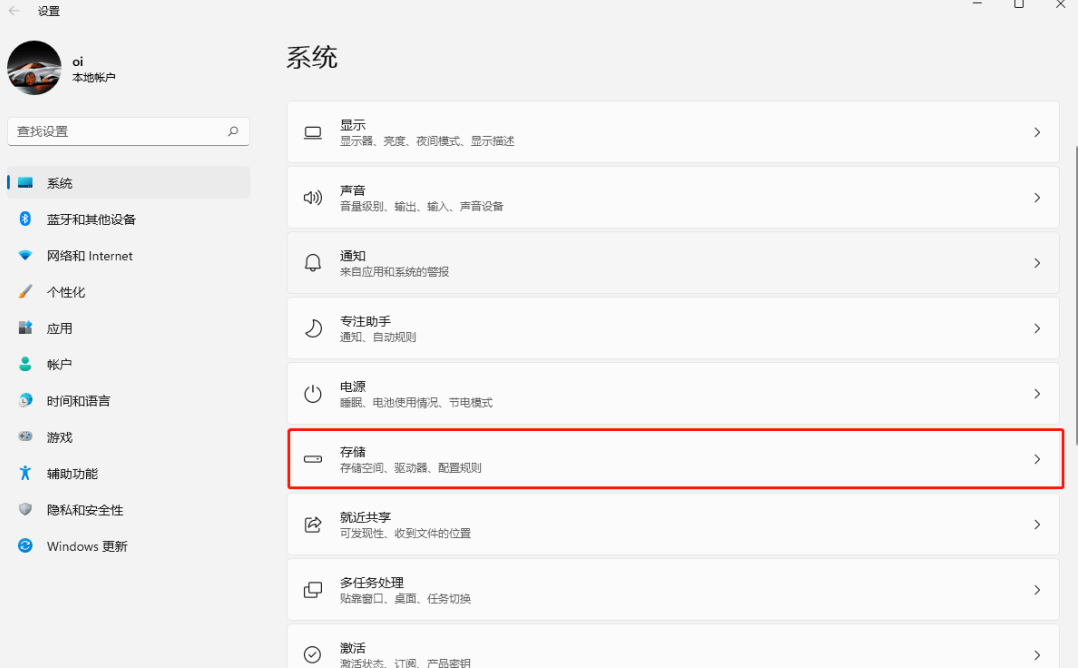Open the 隐私和安全性 section
The width and height of the screenshot is (1078, 668).
tap(85, 510)
